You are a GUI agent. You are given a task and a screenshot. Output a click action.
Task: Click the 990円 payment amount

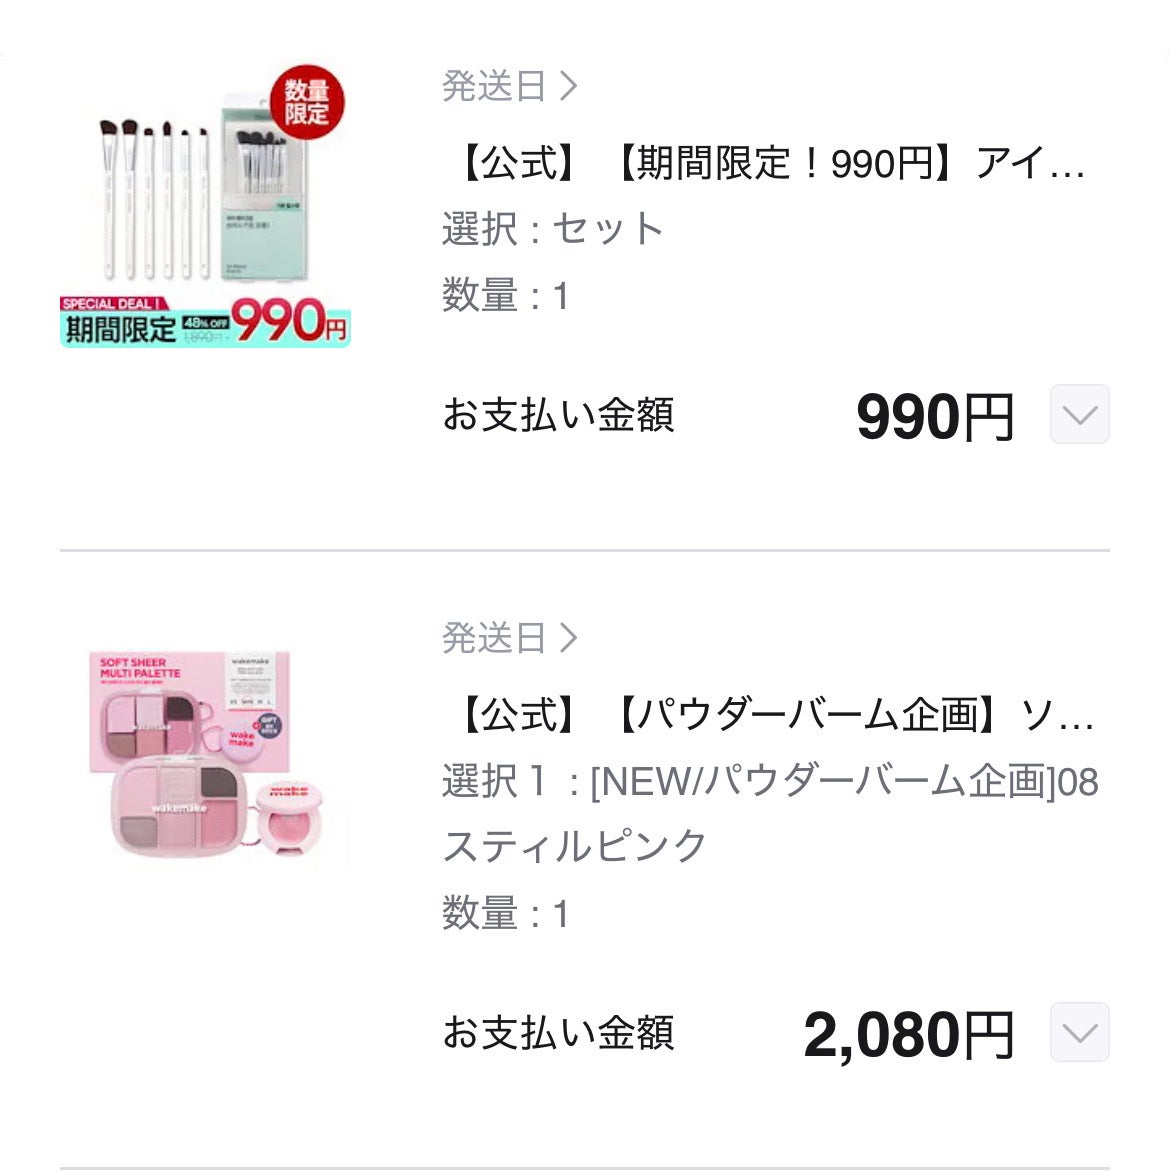[935, 416]
